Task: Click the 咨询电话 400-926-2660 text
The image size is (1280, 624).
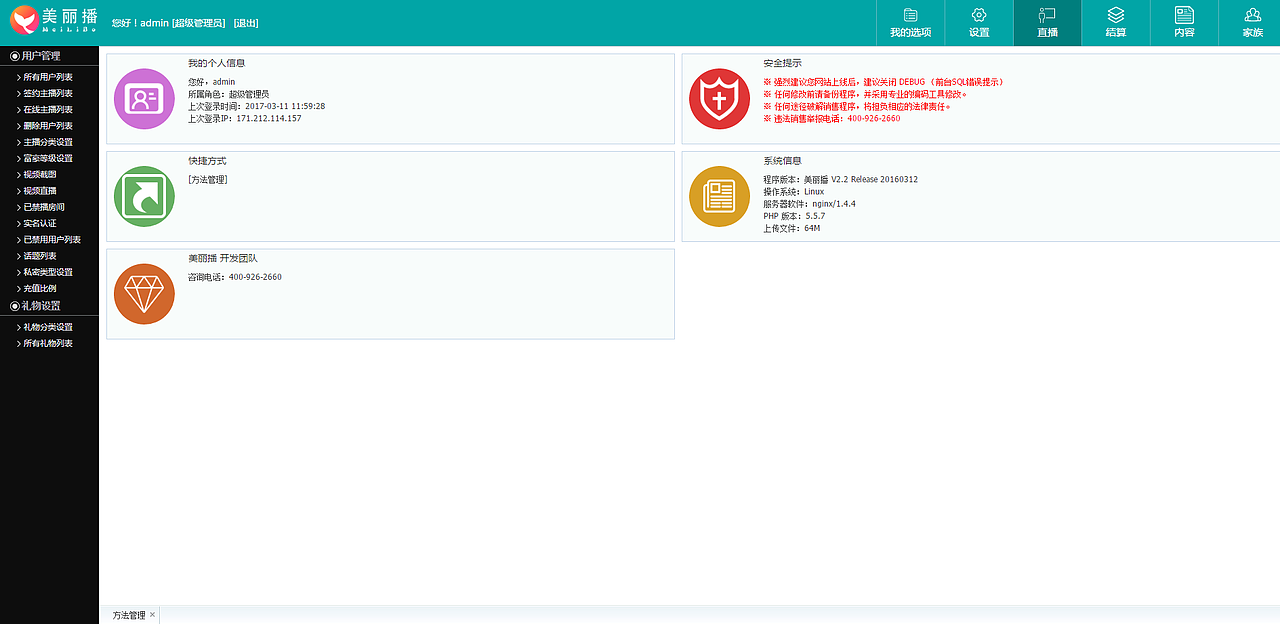Action: (235, 277)
